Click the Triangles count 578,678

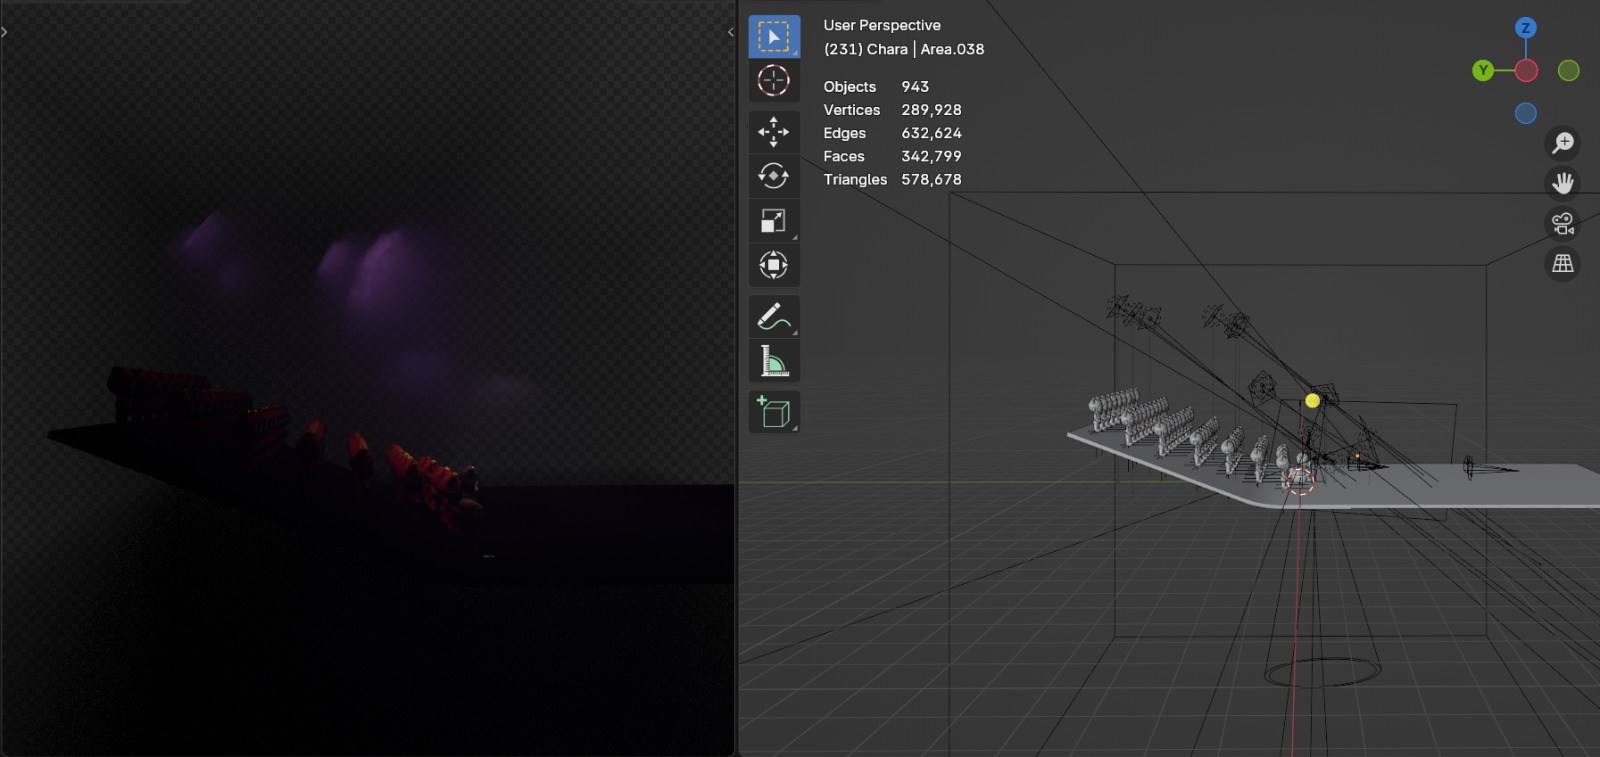point(931,180)
